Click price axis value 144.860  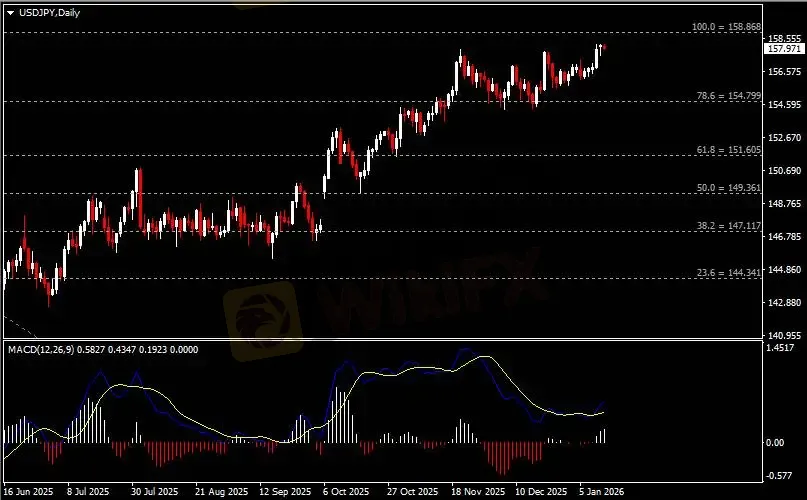tap(784, 270)
